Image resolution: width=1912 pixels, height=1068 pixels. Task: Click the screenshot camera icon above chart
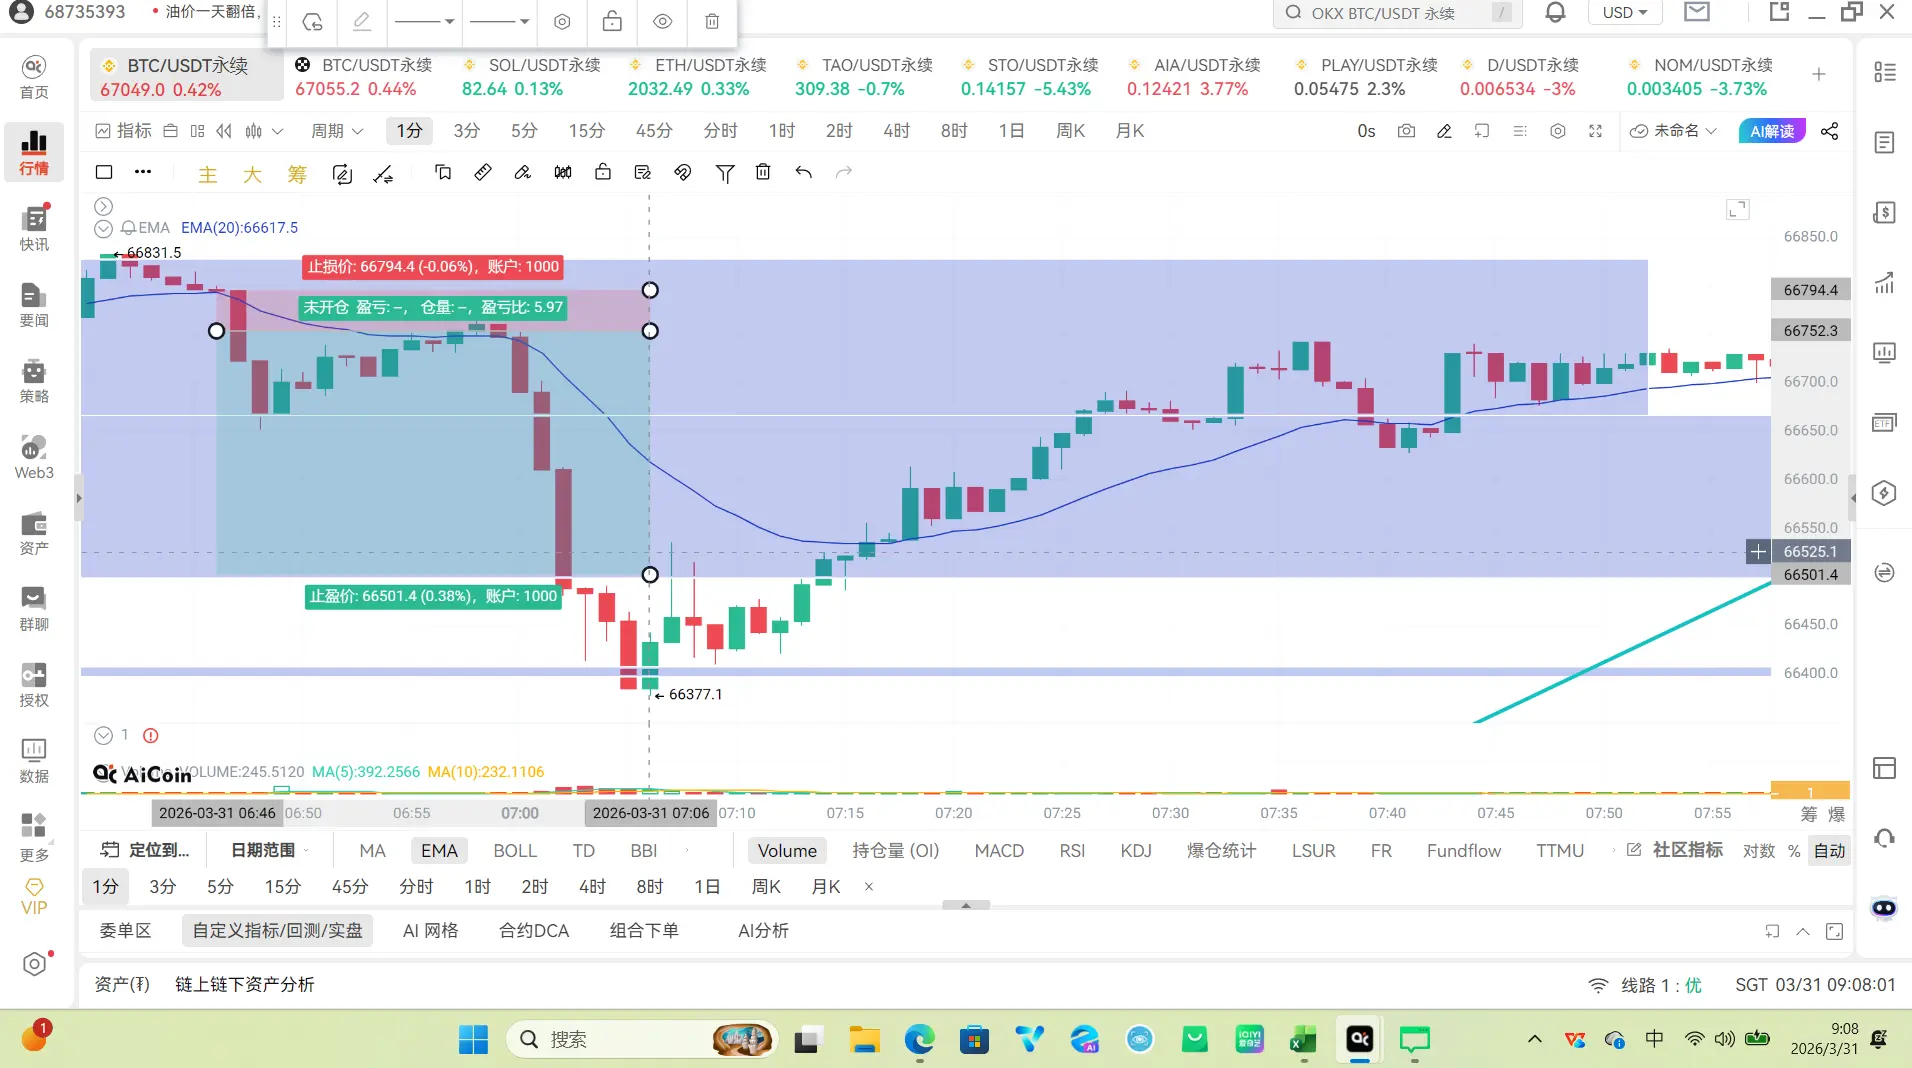1406,131
